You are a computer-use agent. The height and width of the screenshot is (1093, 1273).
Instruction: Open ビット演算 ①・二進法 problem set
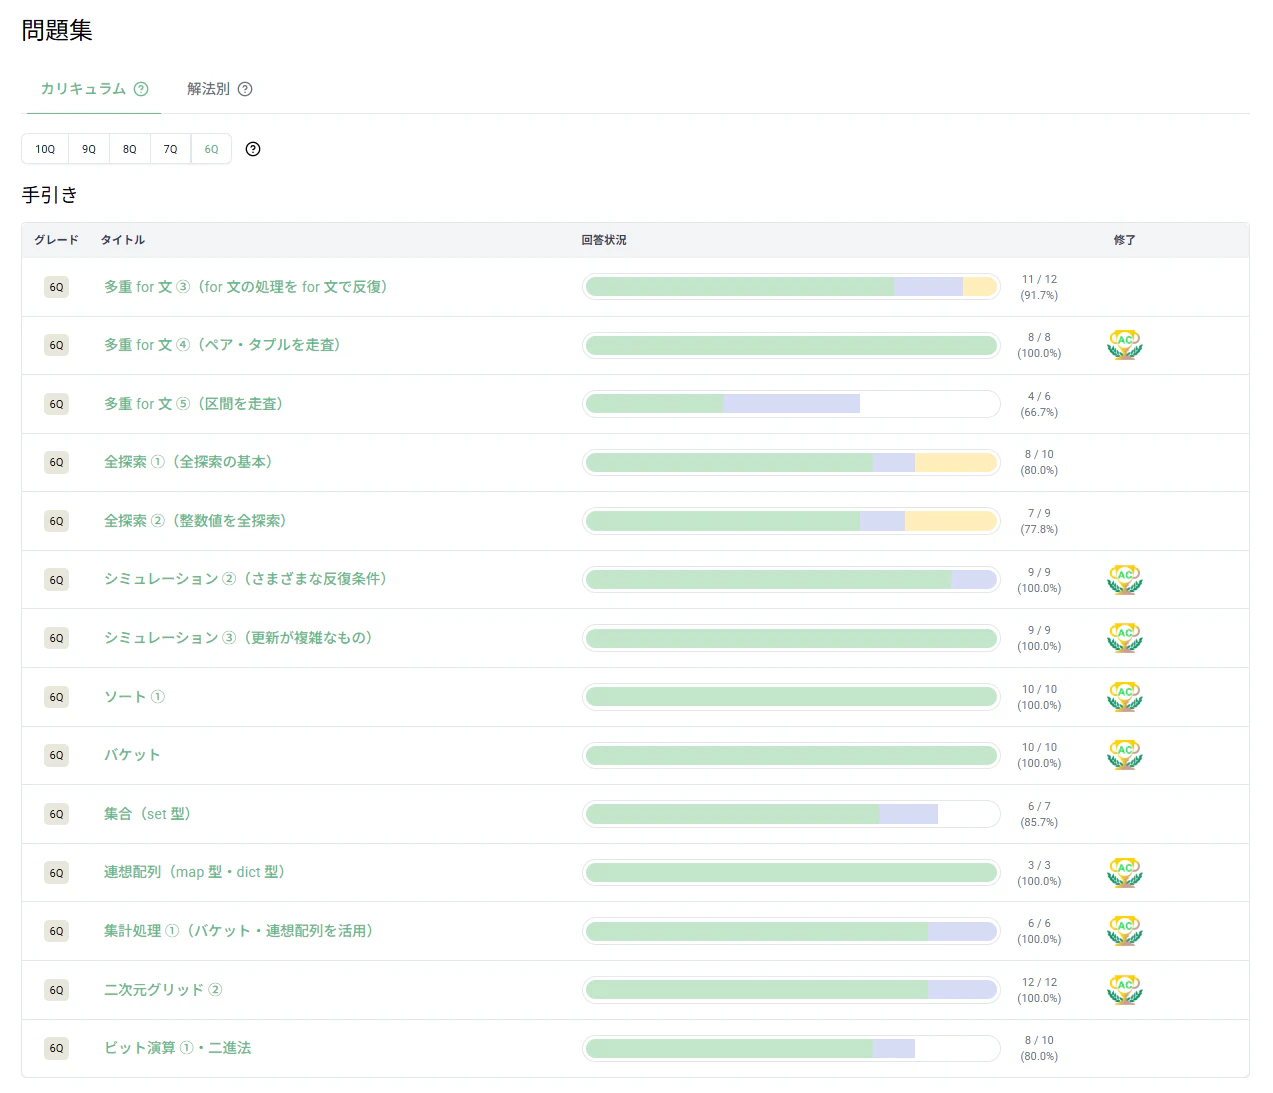pyautogui.click(x=178, y=1048)
